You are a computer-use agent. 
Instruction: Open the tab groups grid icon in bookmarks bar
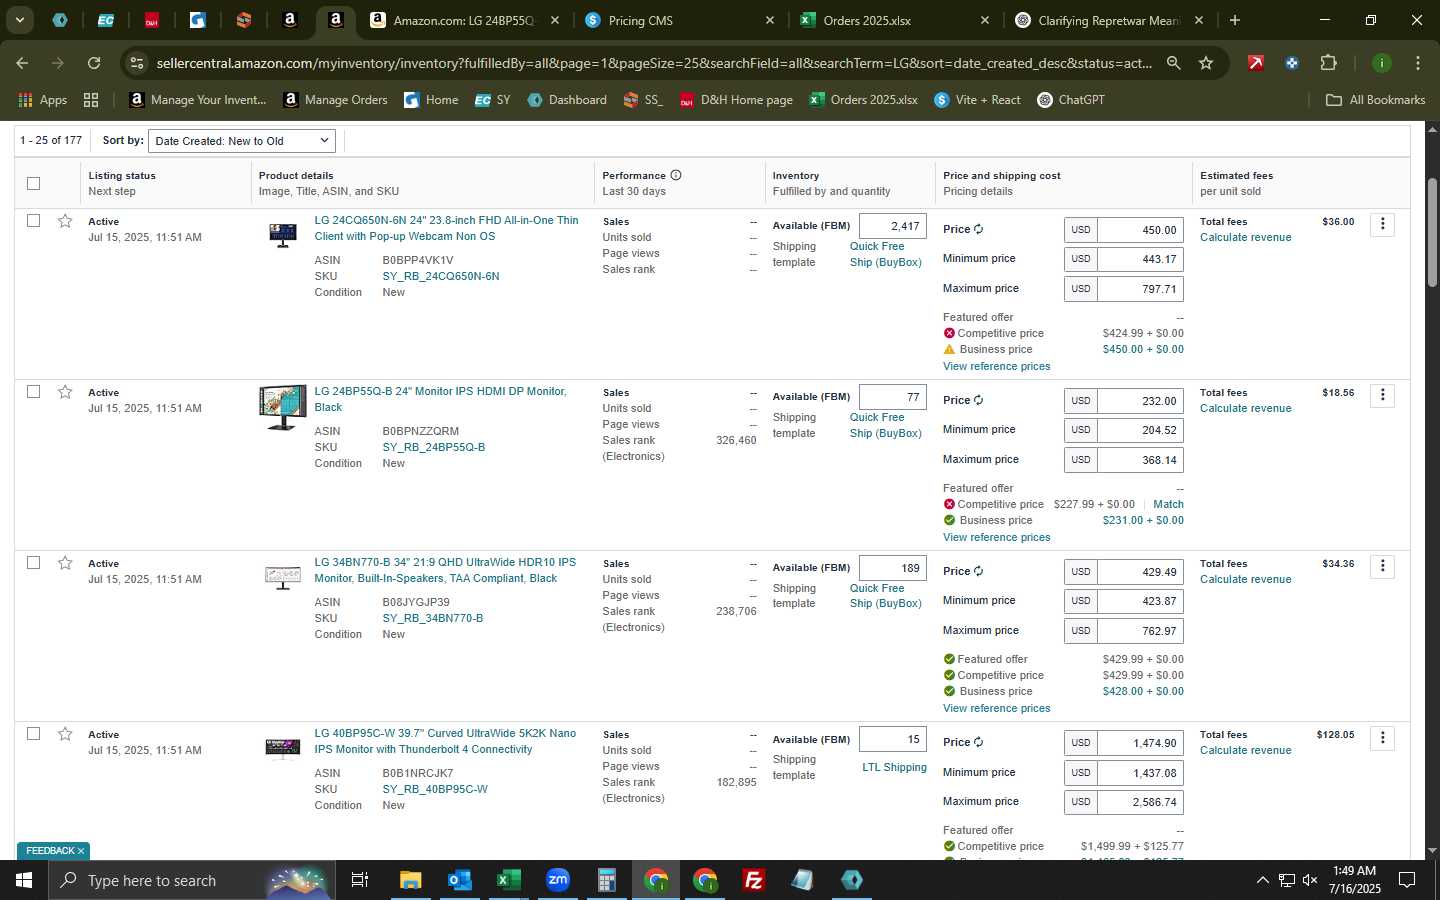91,100
